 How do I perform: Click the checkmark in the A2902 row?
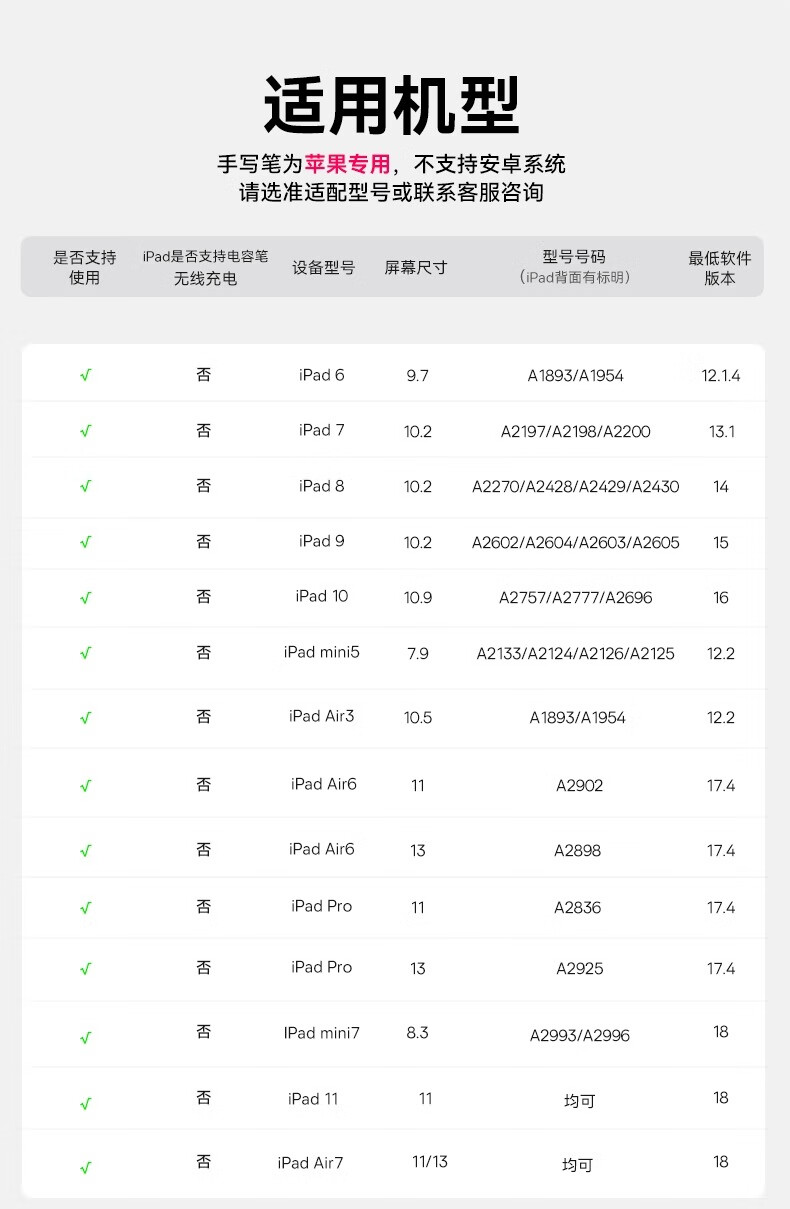(85, 786)
